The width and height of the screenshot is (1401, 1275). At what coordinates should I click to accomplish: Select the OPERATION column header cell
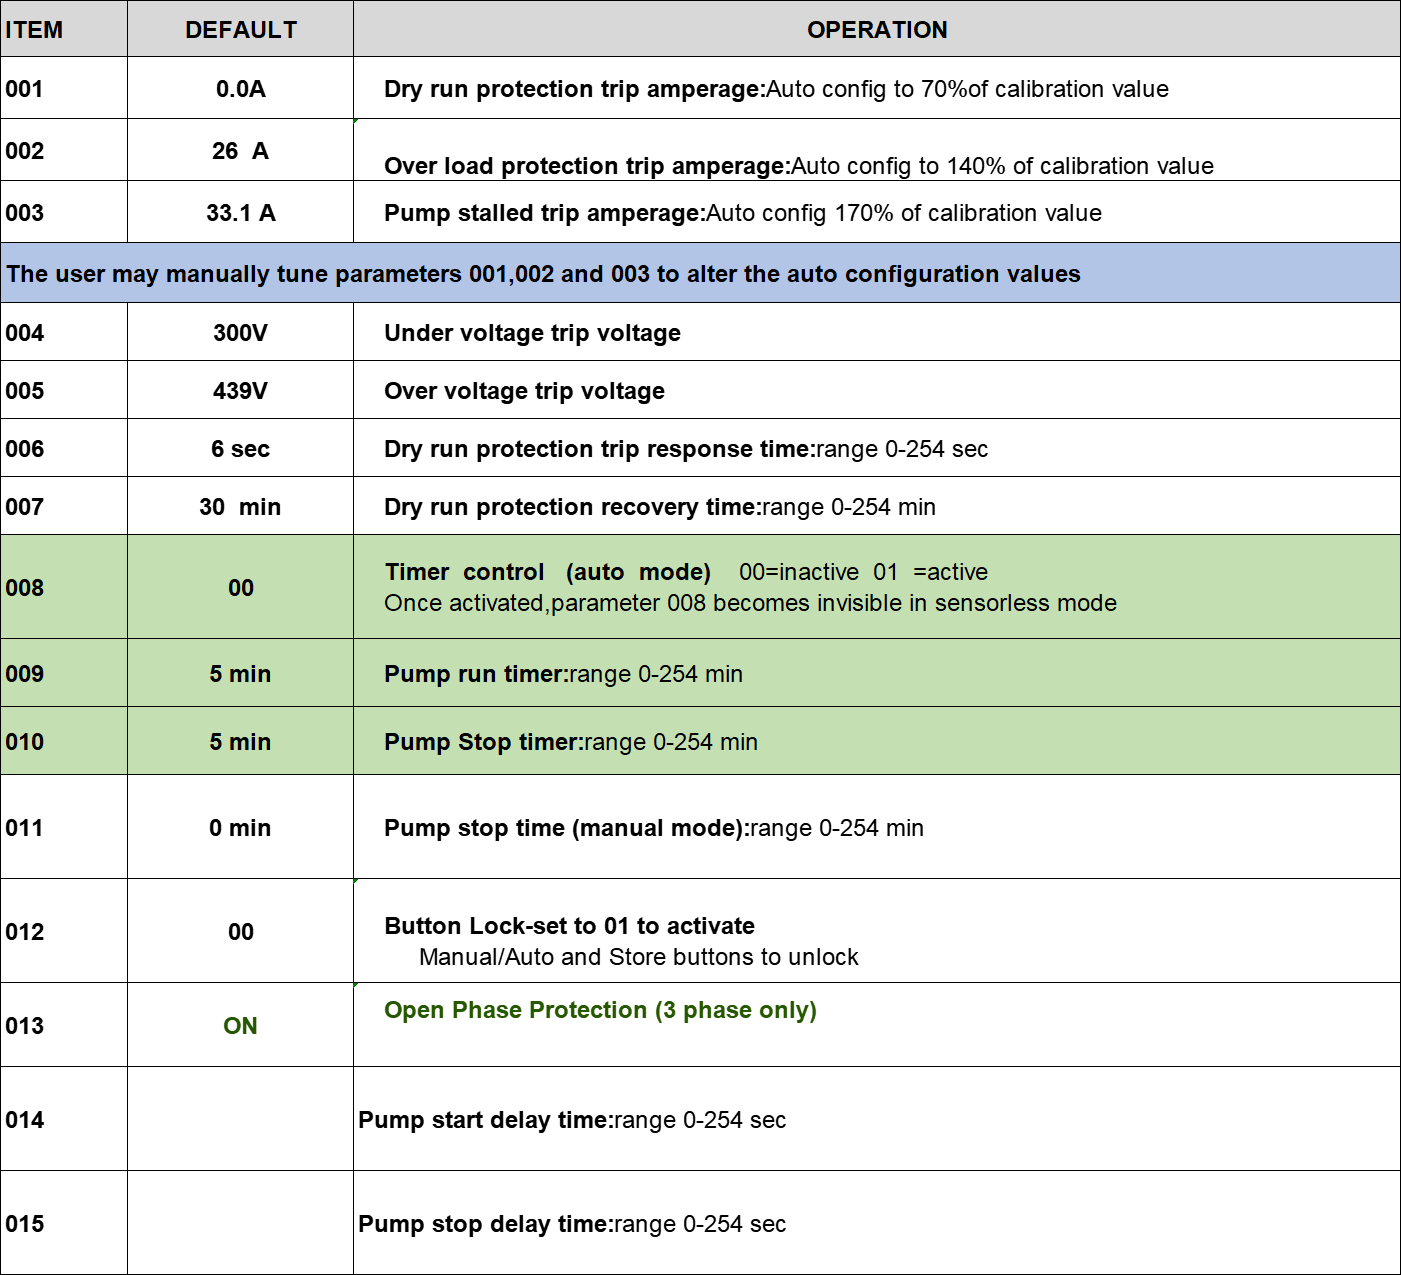pos(877,29)
